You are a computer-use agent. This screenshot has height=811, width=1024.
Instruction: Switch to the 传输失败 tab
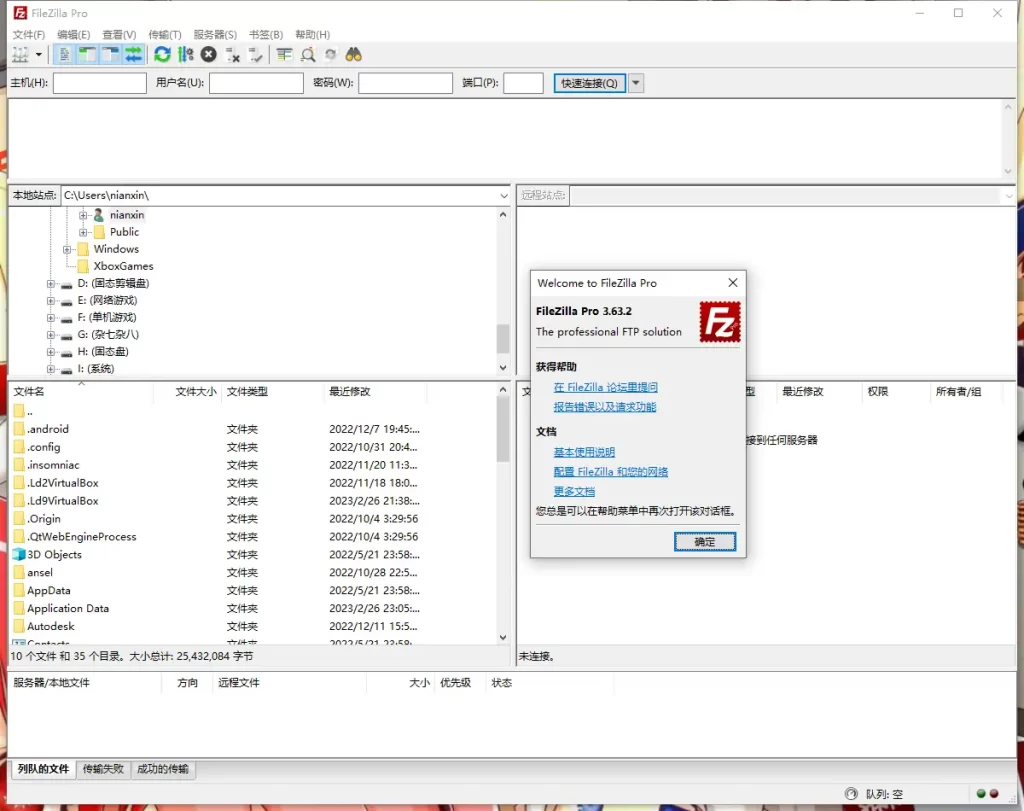tap(103, 769)
